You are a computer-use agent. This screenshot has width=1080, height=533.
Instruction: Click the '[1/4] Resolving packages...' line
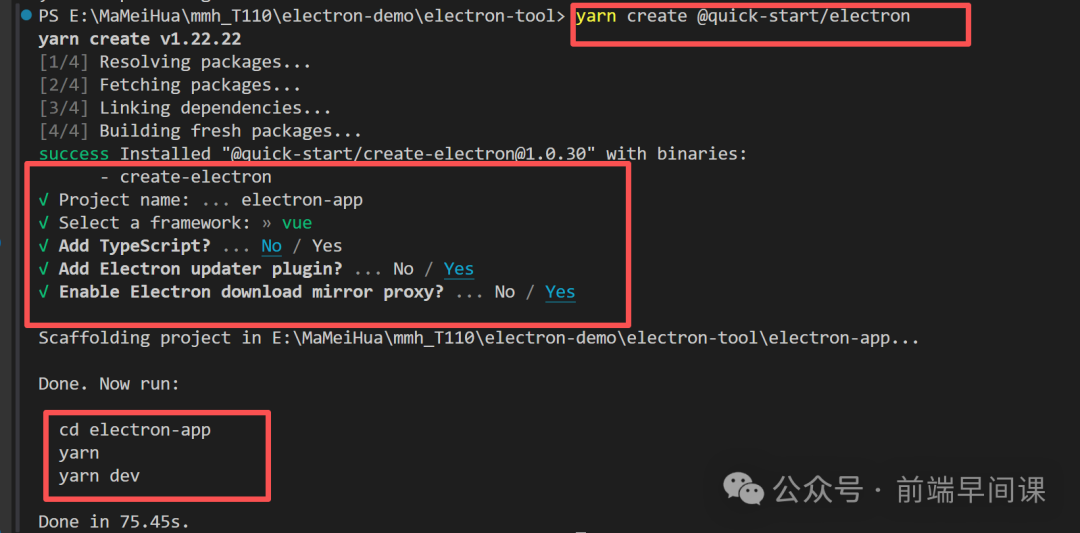[x=175, y=62]
